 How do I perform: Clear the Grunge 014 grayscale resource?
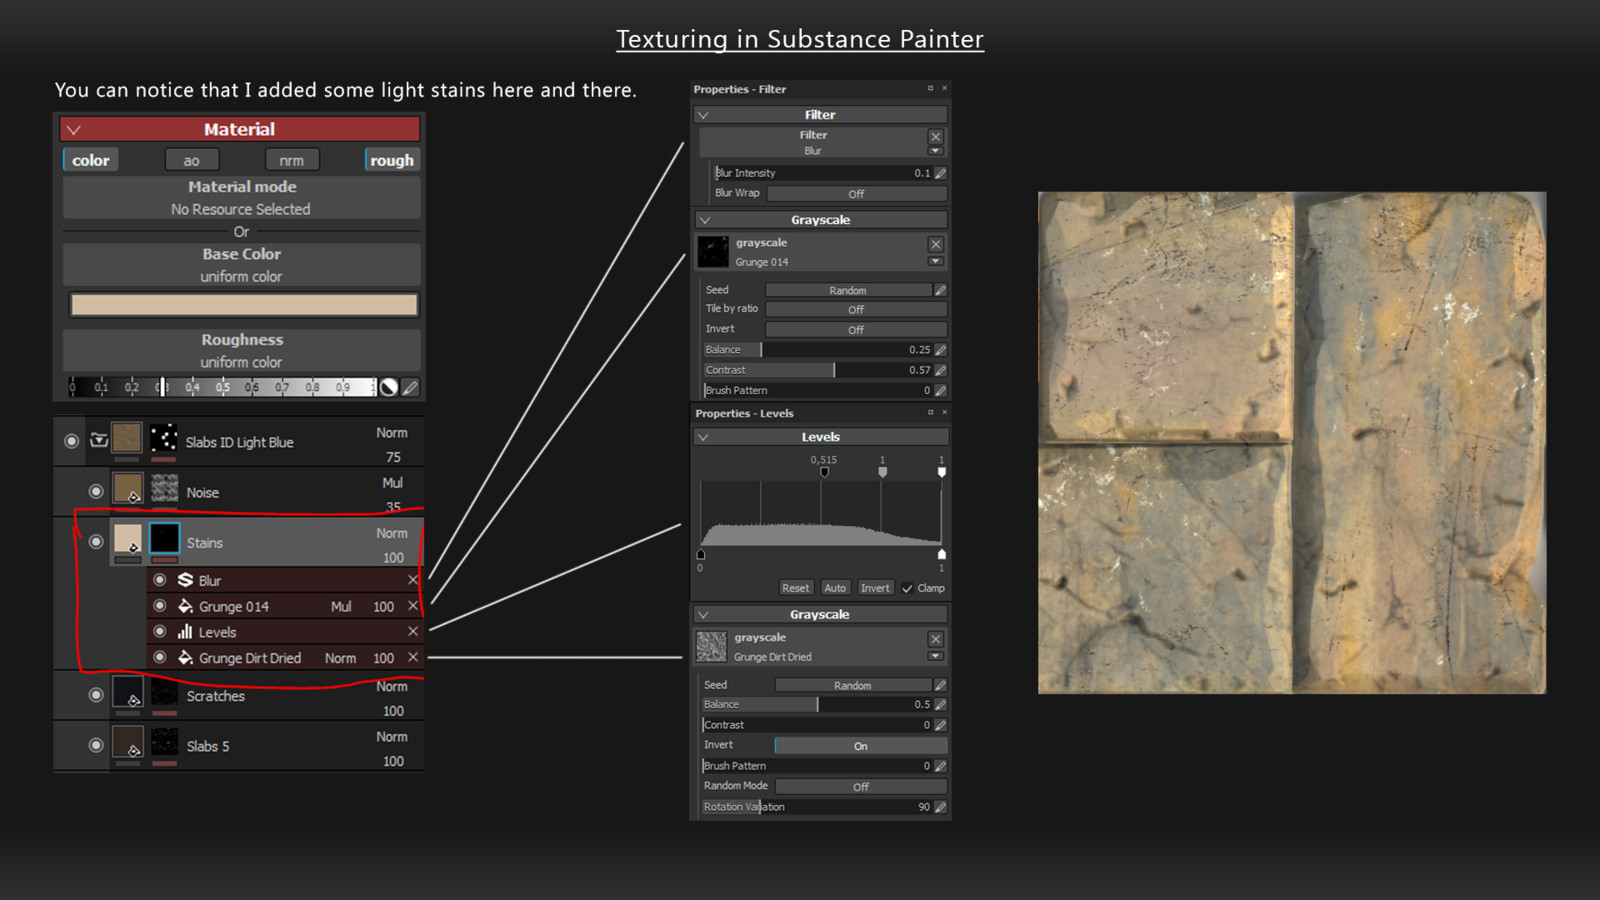pyautogui.click(x=936, y=244)
